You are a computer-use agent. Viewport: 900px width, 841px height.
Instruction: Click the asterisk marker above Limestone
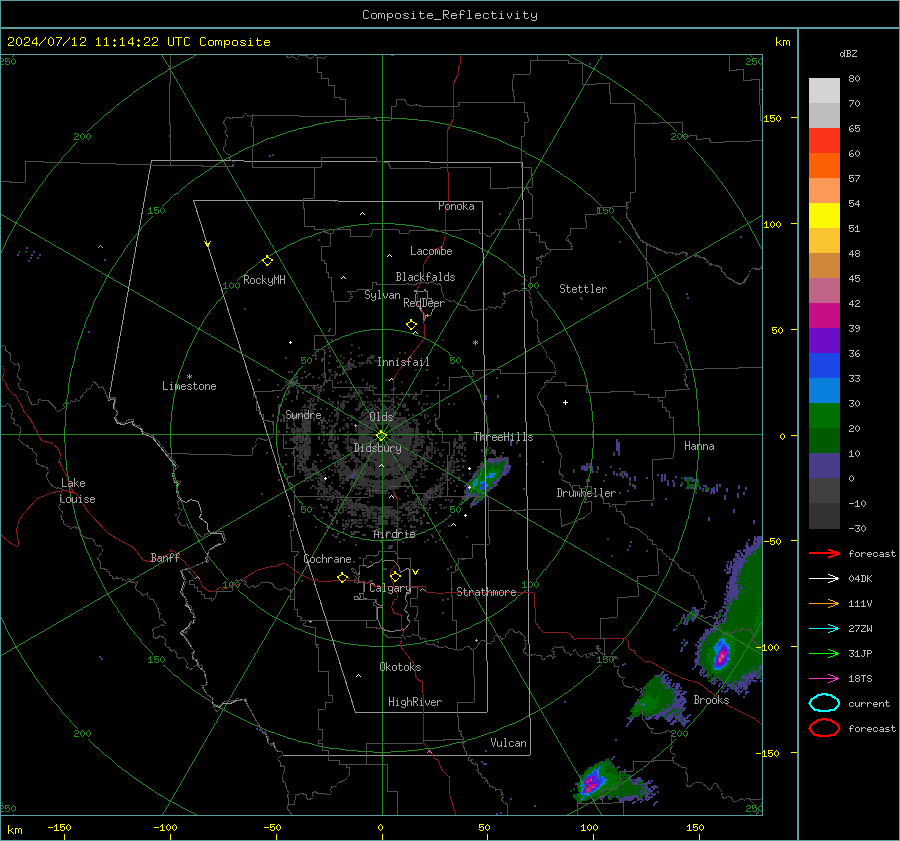(189, 377)
